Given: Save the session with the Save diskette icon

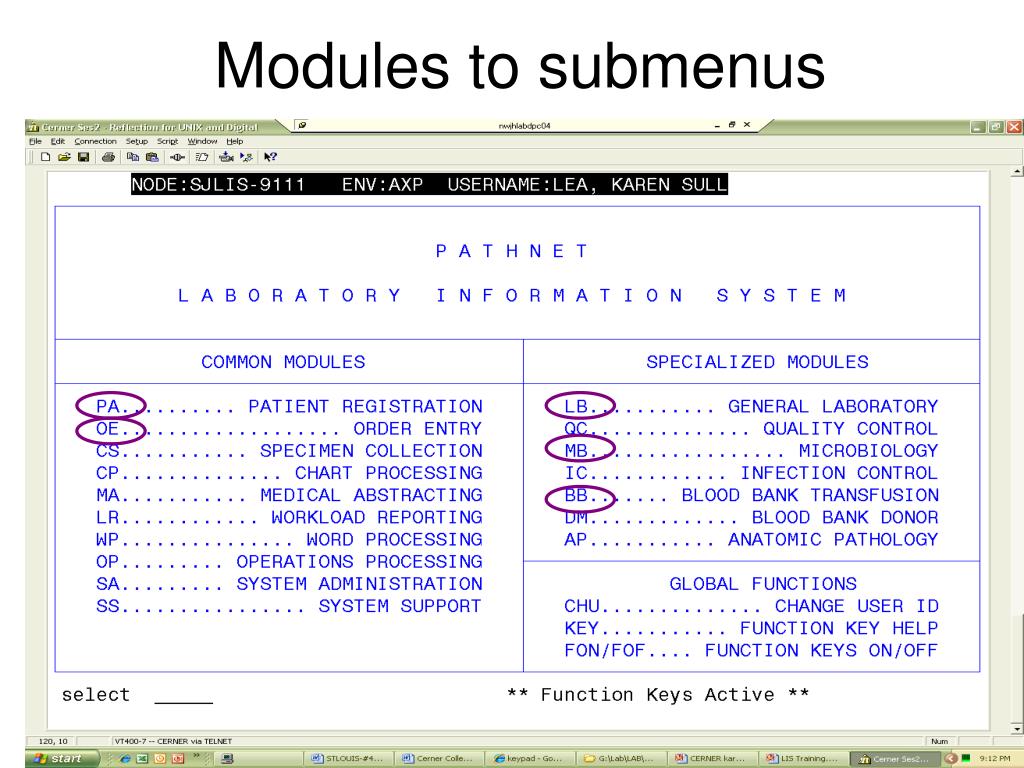Looking at the screenshot, I should pyautogui.click(x=84, y=157).
